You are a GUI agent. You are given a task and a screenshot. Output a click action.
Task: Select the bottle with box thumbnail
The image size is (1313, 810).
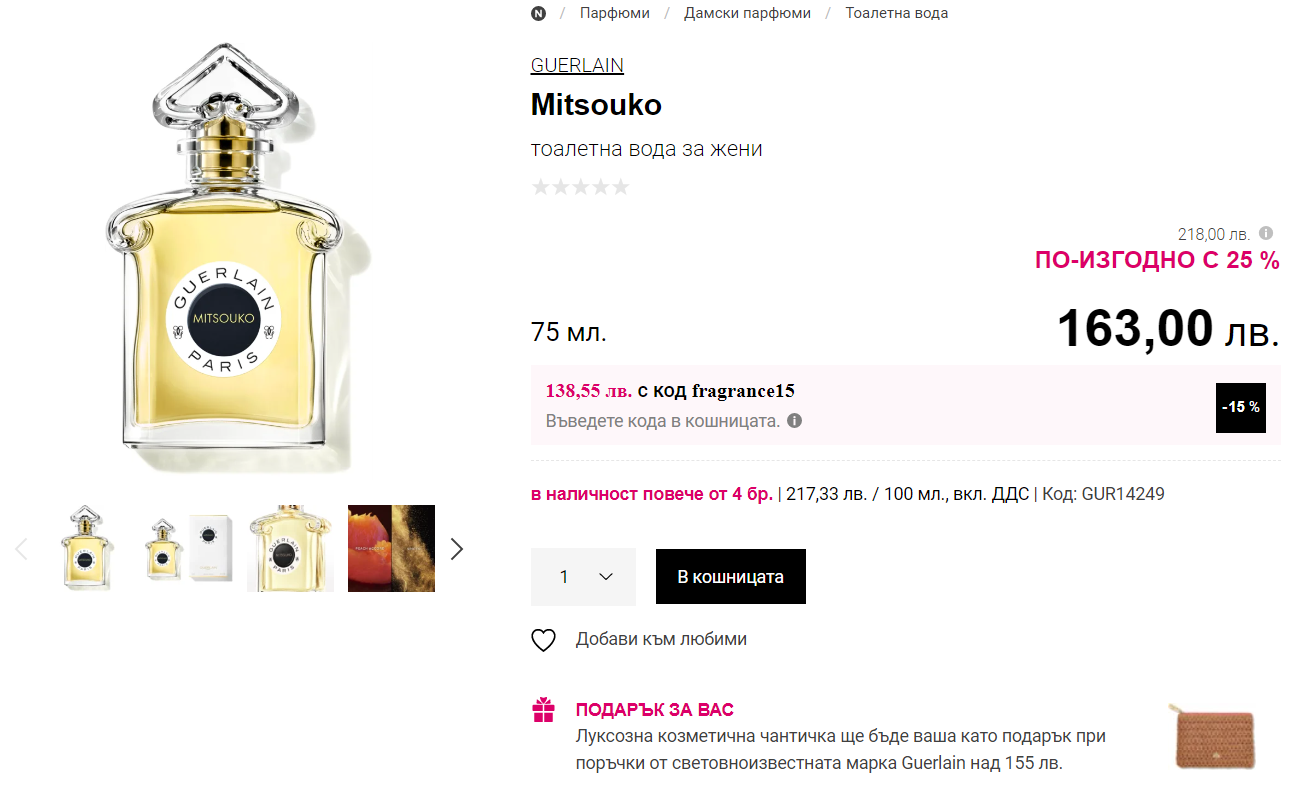pos(189,549)
